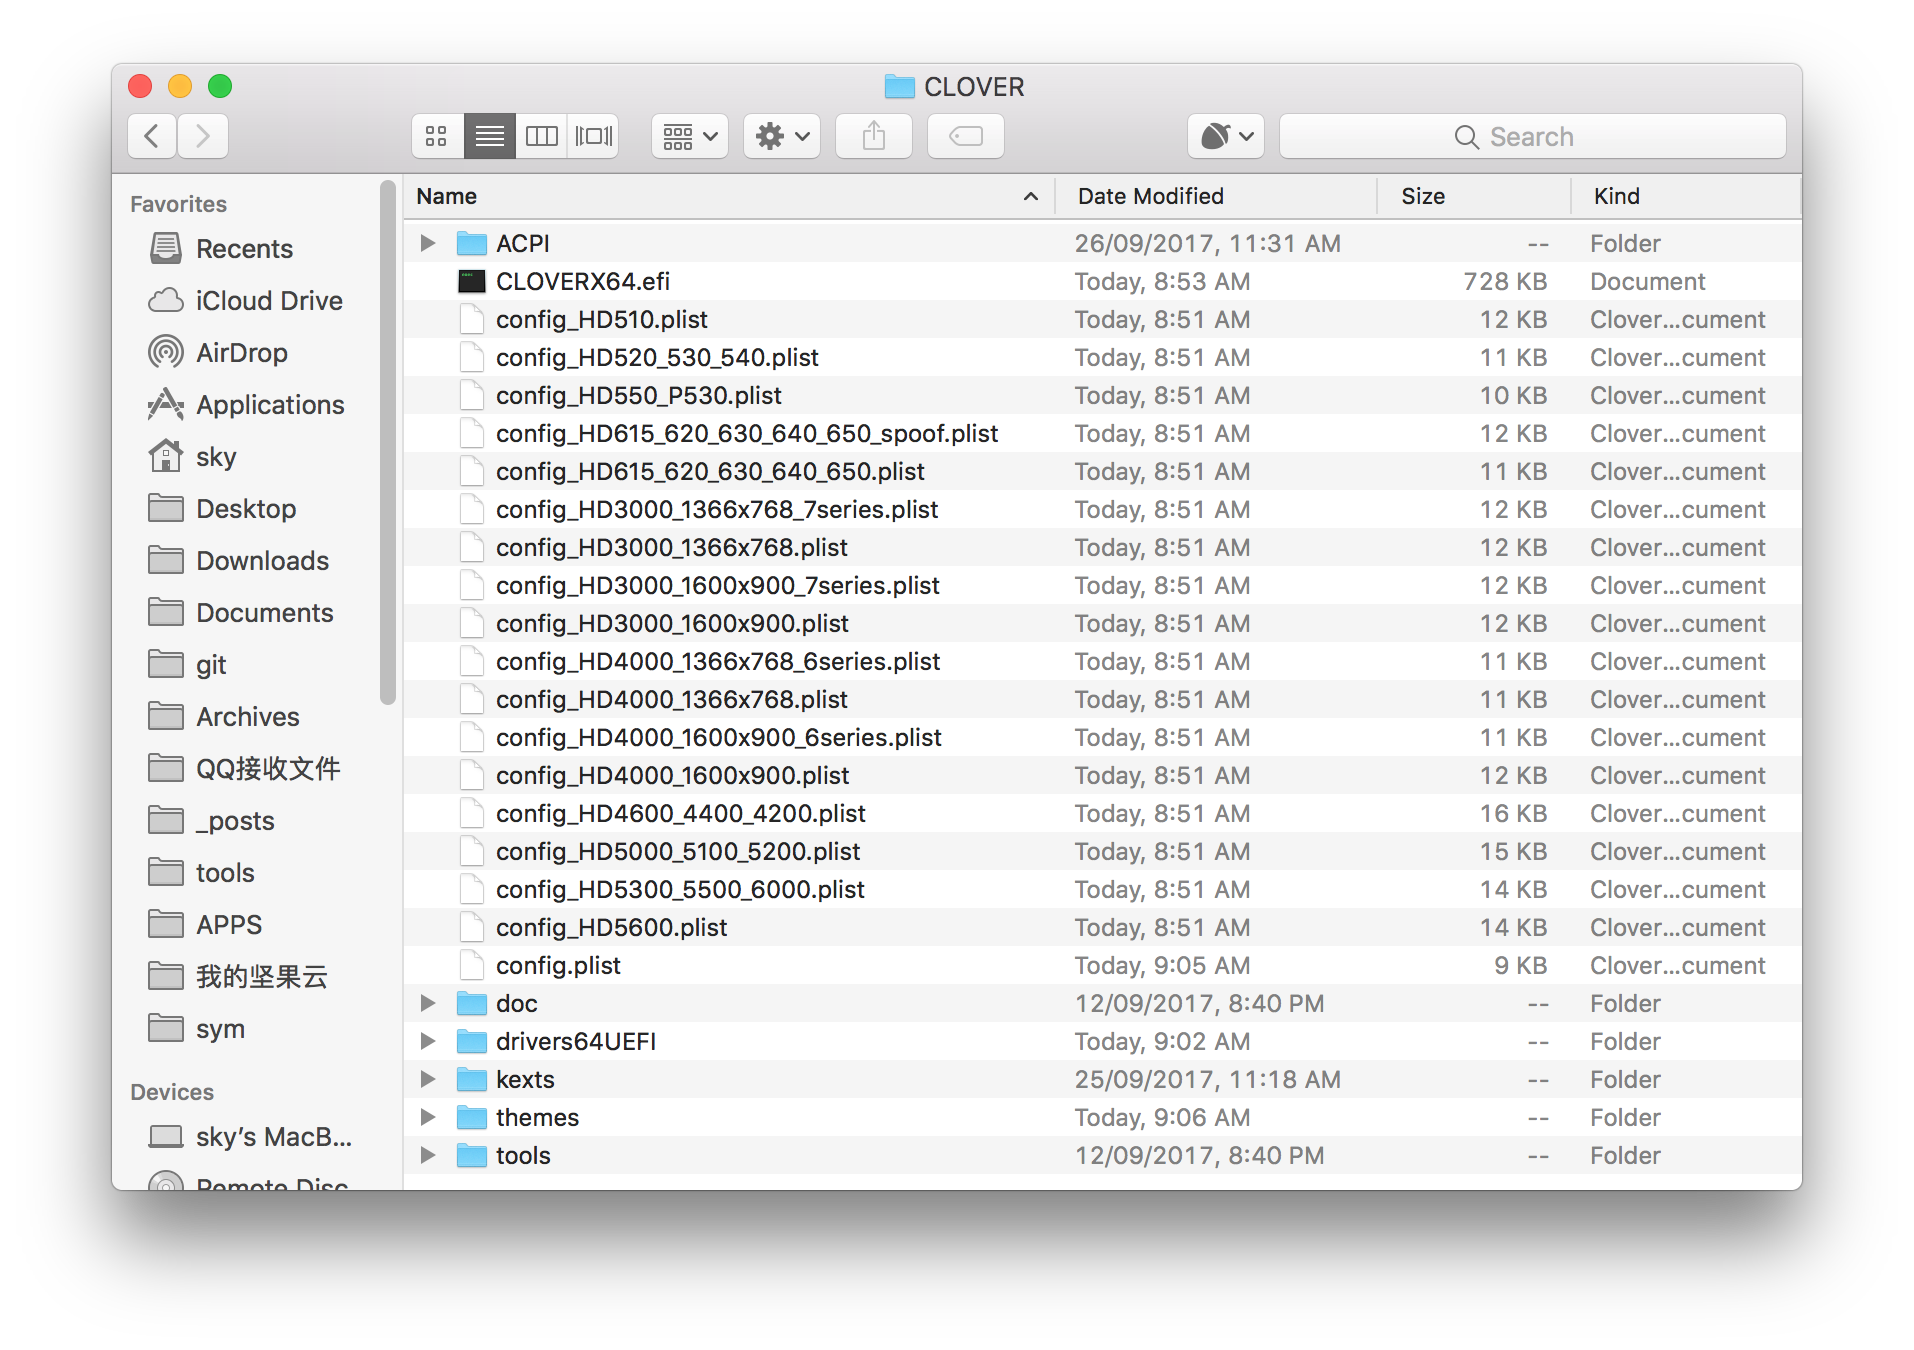Viewport: 1914px width, 1350px height.
Task: Open the item arrangement dropdown
Action: pyautogui.click(x=690, y=136)
